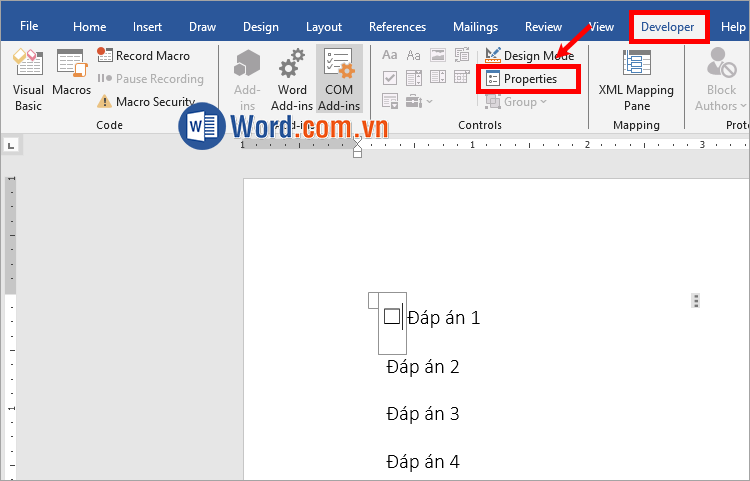Click the content control handle near Đáp án 1
Image resolution: width=750 pixels, height=481 pixels.
point(374,300)
